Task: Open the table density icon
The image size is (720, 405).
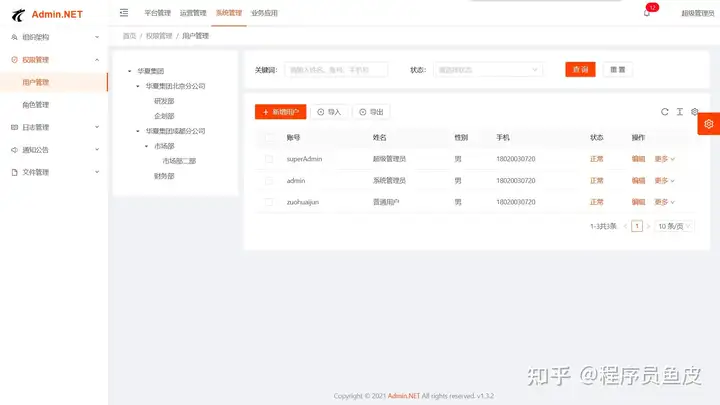Action: [x=680, y=112]
